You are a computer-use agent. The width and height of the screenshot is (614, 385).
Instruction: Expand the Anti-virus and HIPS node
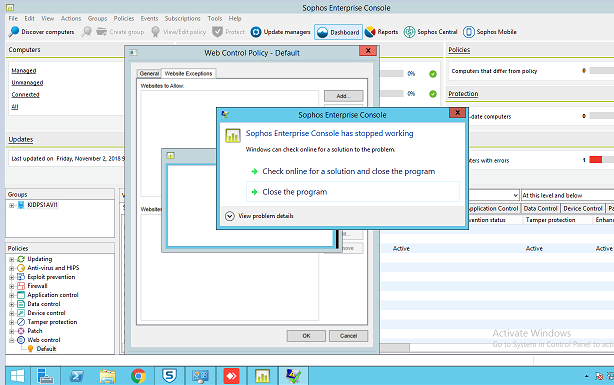[x=12, y=268]
